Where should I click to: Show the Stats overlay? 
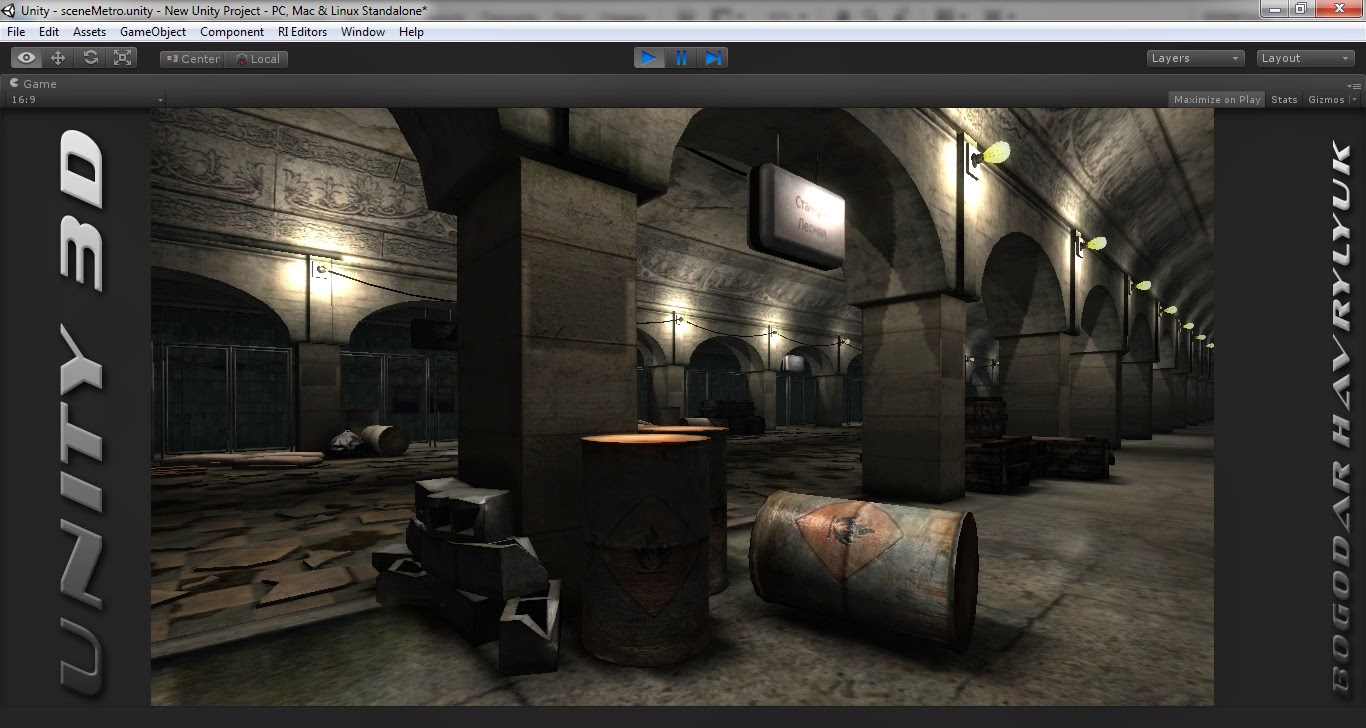(1284, 99)
